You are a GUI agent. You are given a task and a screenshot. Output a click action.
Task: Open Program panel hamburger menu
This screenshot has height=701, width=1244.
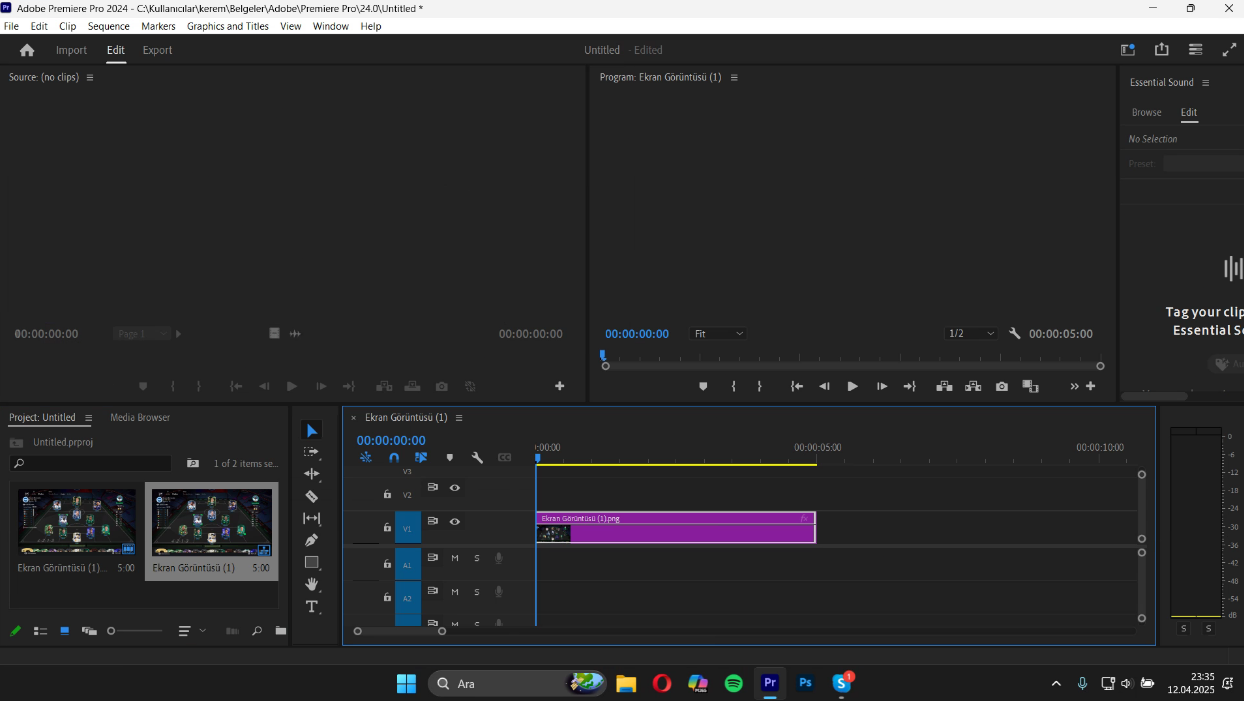point(734,77)
